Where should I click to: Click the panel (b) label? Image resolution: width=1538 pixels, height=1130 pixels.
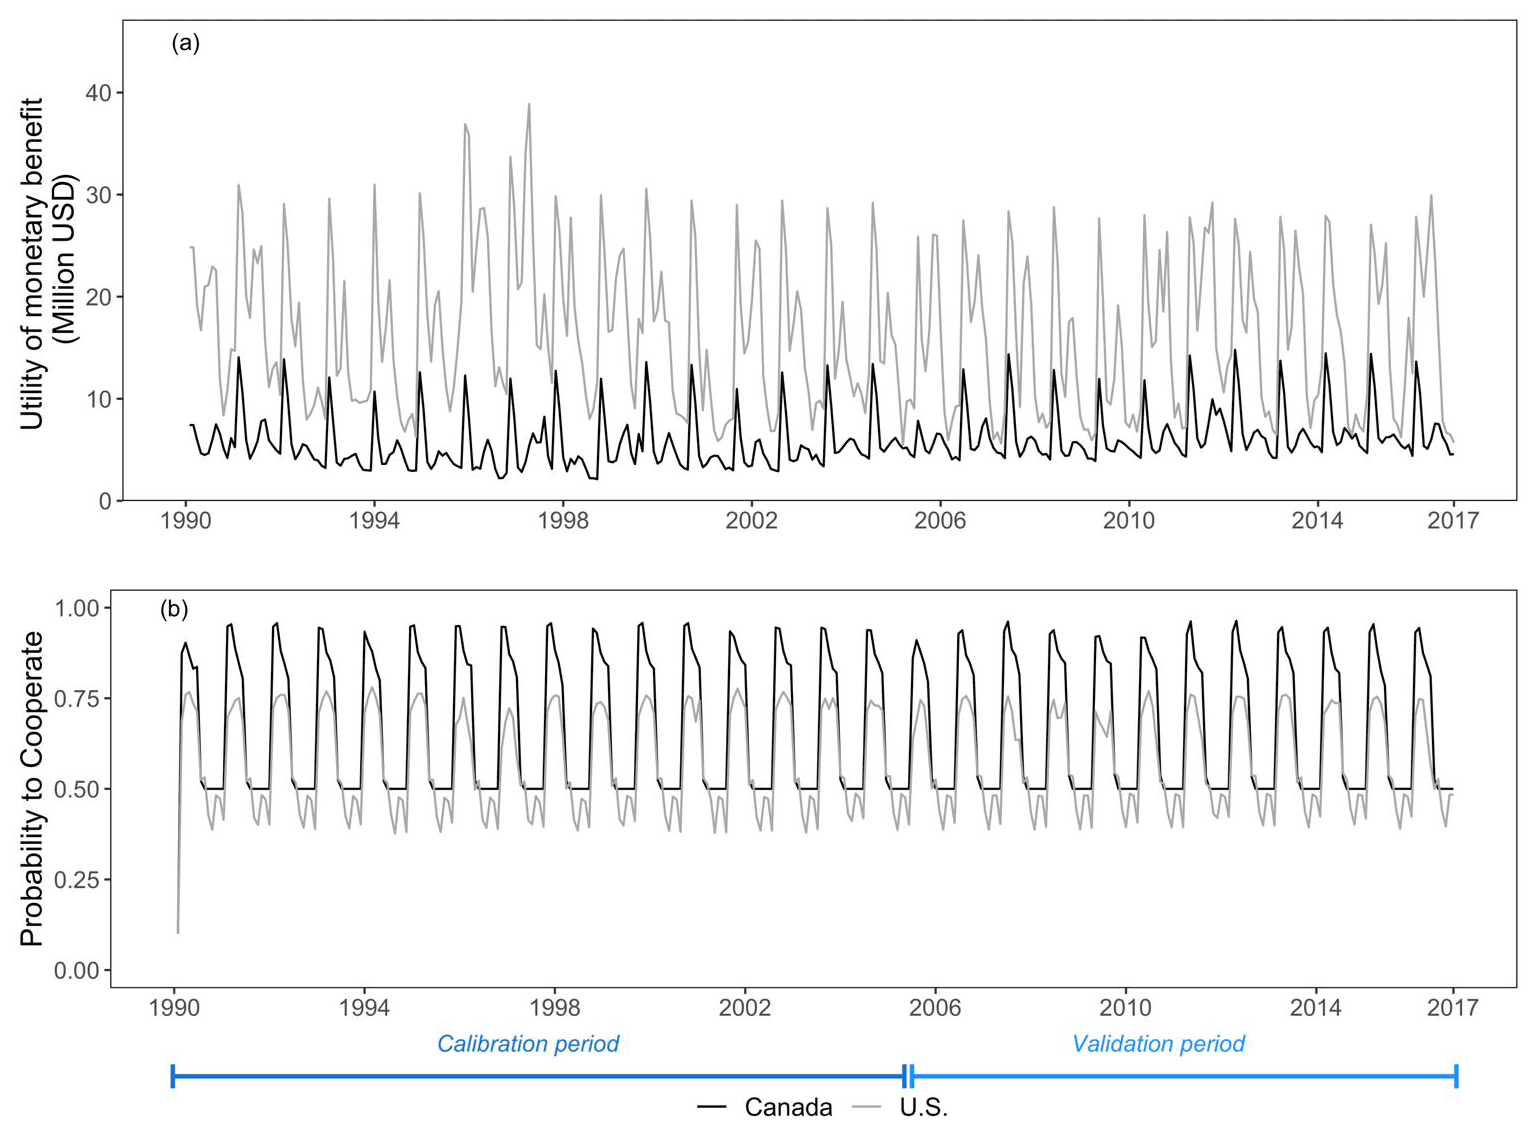(x=174, y=609)
